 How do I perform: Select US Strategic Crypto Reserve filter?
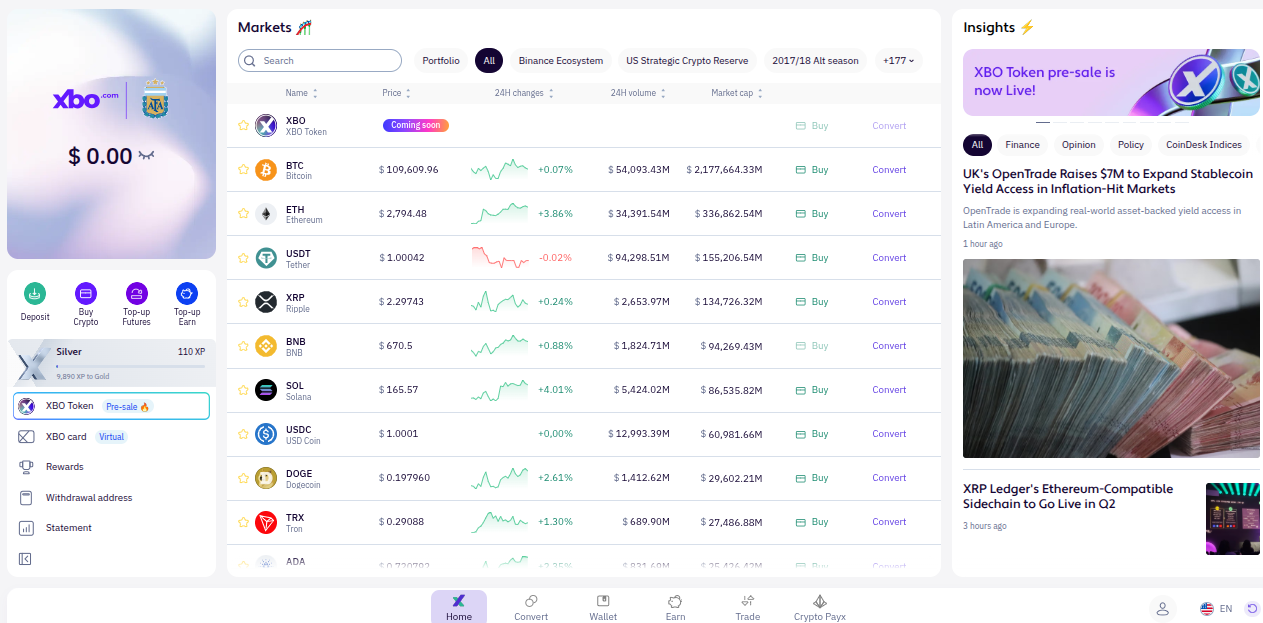pyautogui.click(x=687, y=61)
